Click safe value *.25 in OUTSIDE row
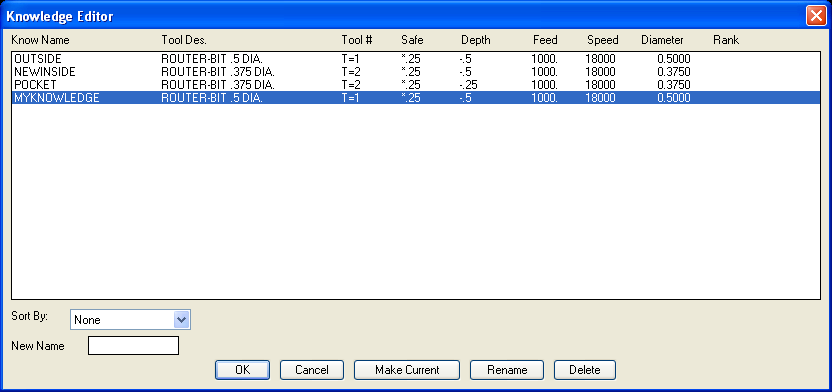 pyautogui.click(x=411, y=59)
